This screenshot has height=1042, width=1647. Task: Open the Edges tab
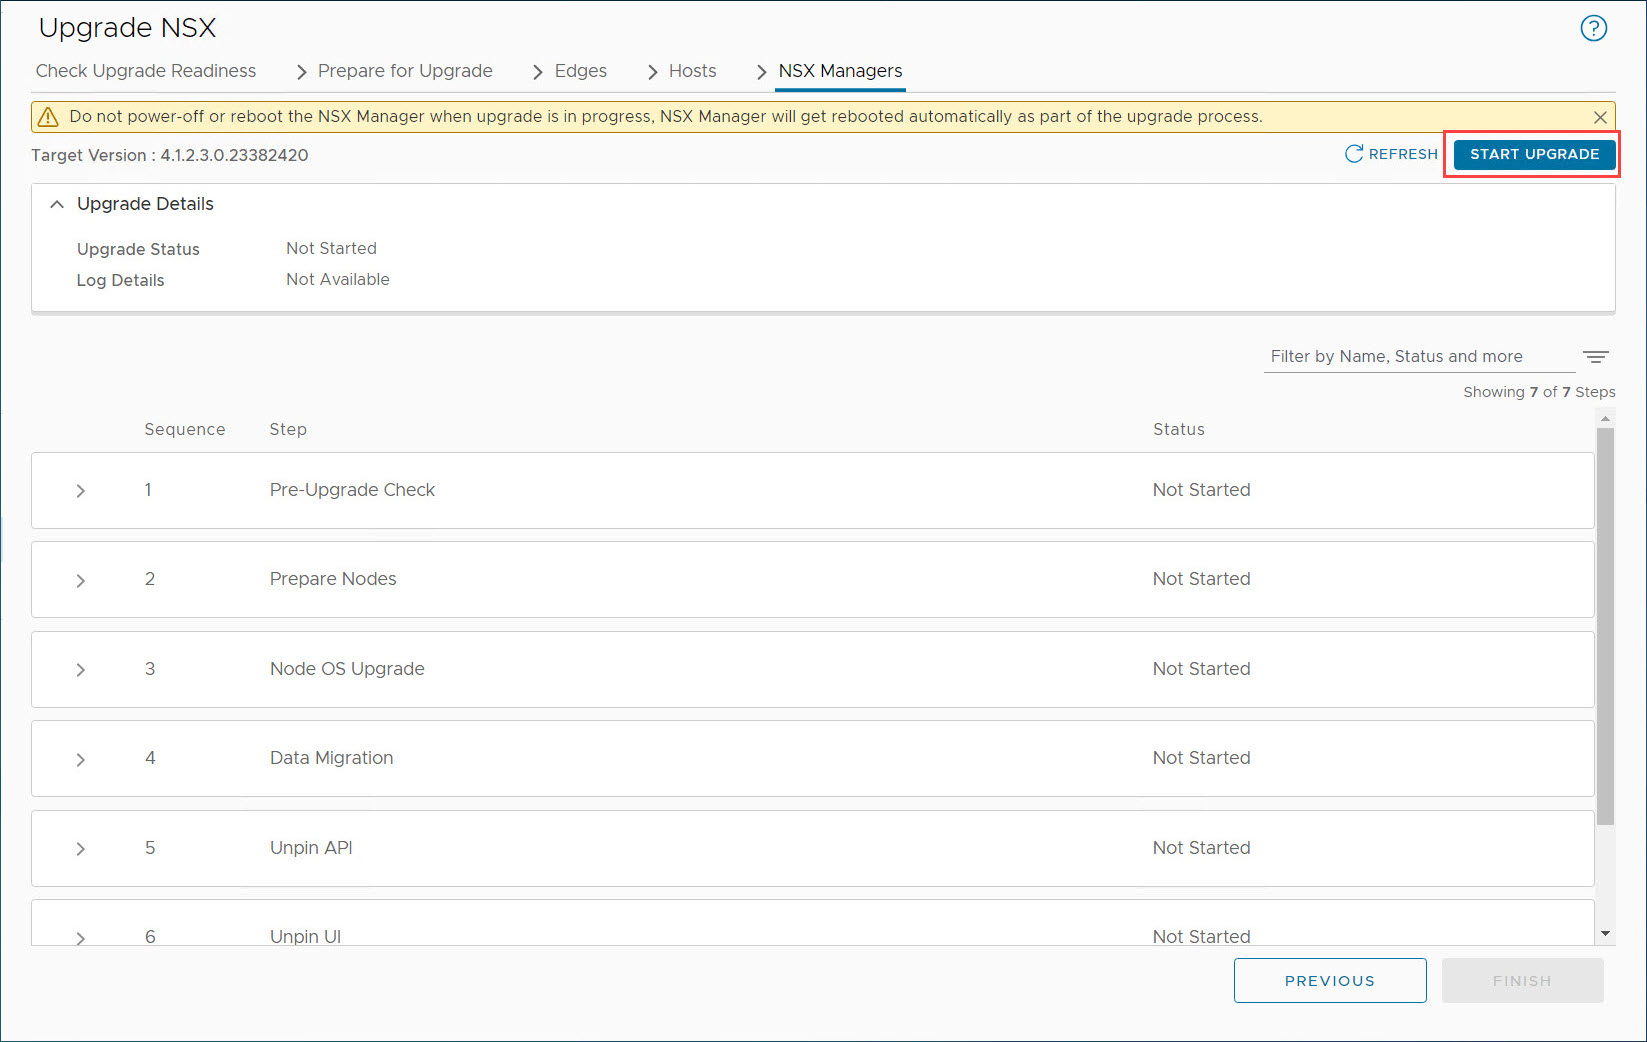tap(580, 71)
